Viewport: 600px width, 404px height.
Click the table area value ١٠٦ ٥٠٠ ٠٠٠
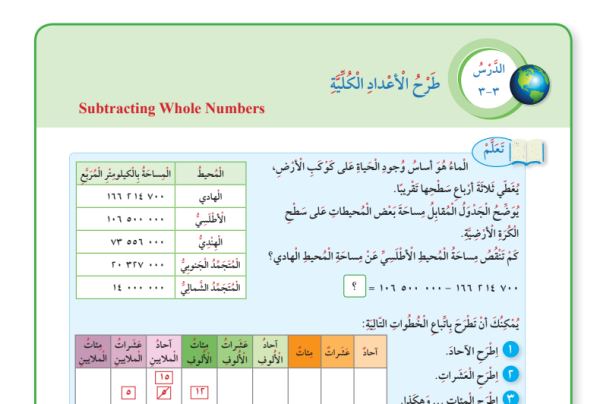[135, 219]
